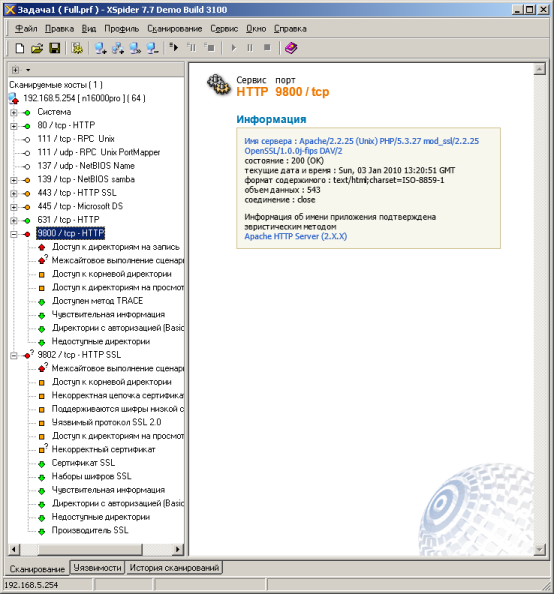Click the green icon beside Сертификат SSL
This screenshot has width=554, height=594.
42,464
